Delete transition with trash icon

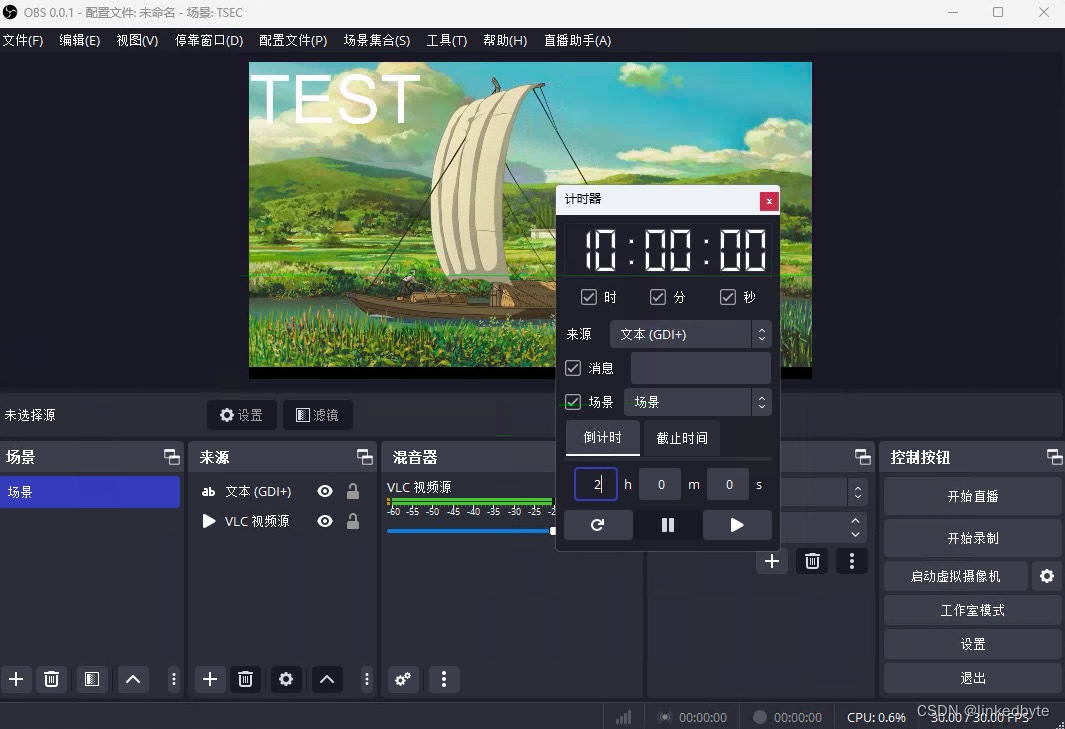click(x=812, y=561)
